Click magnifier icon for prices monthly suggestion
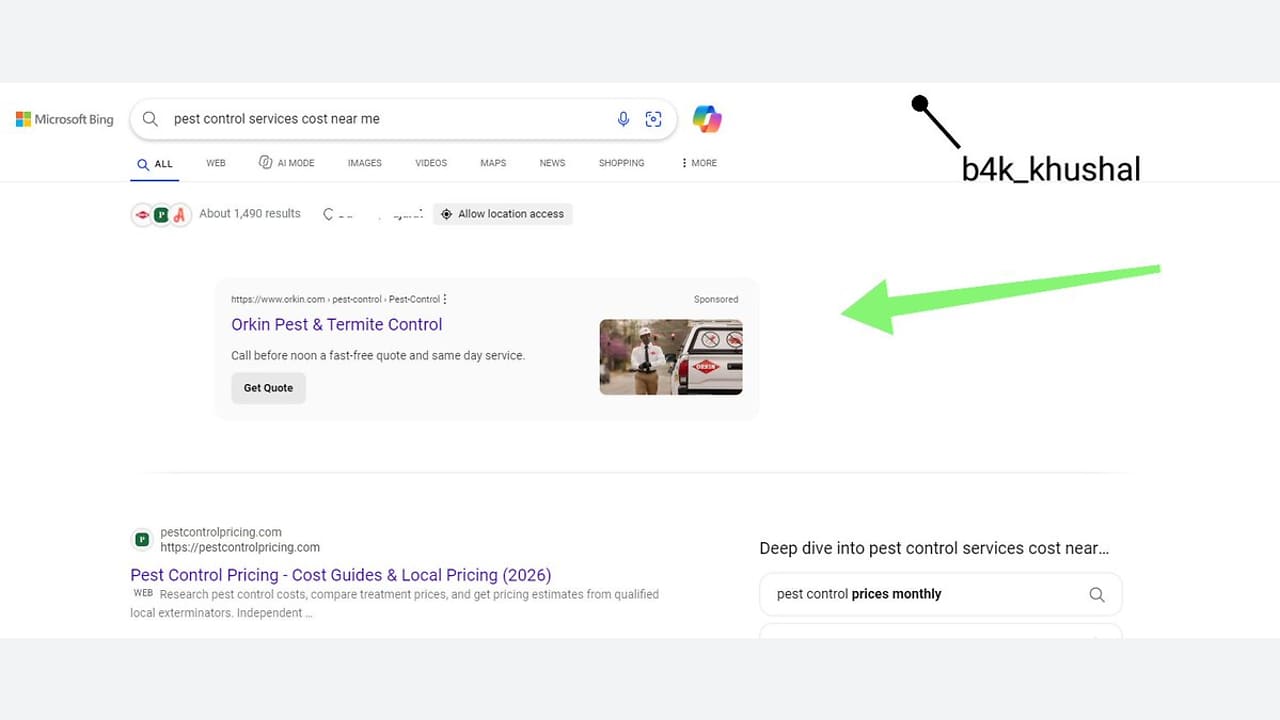The image size is (1280, 720). click(x=1097, y=594)
